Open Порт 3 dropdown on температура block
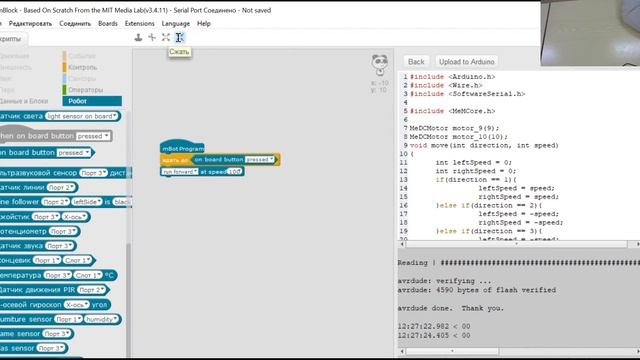 [58, 276]
